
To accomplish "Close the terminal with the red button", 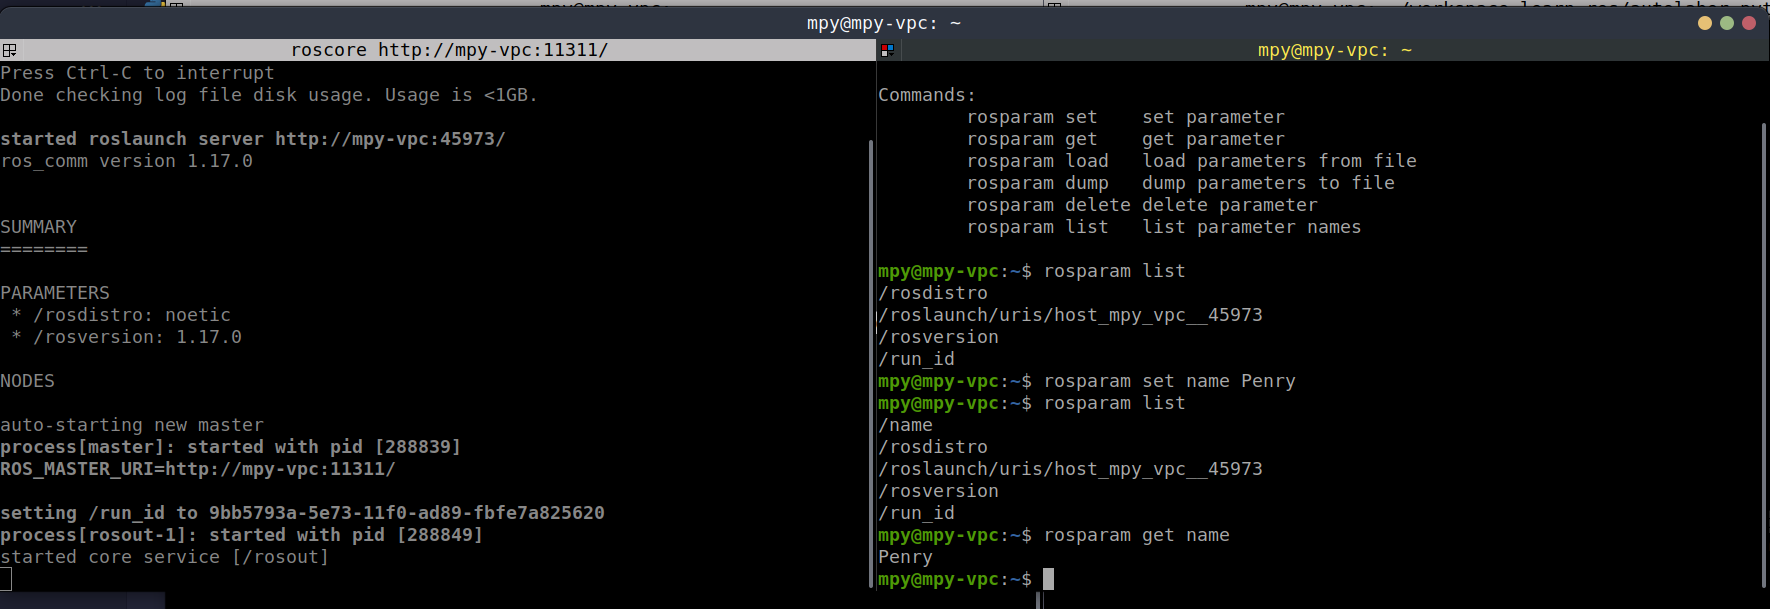I will click(1749, 23).
